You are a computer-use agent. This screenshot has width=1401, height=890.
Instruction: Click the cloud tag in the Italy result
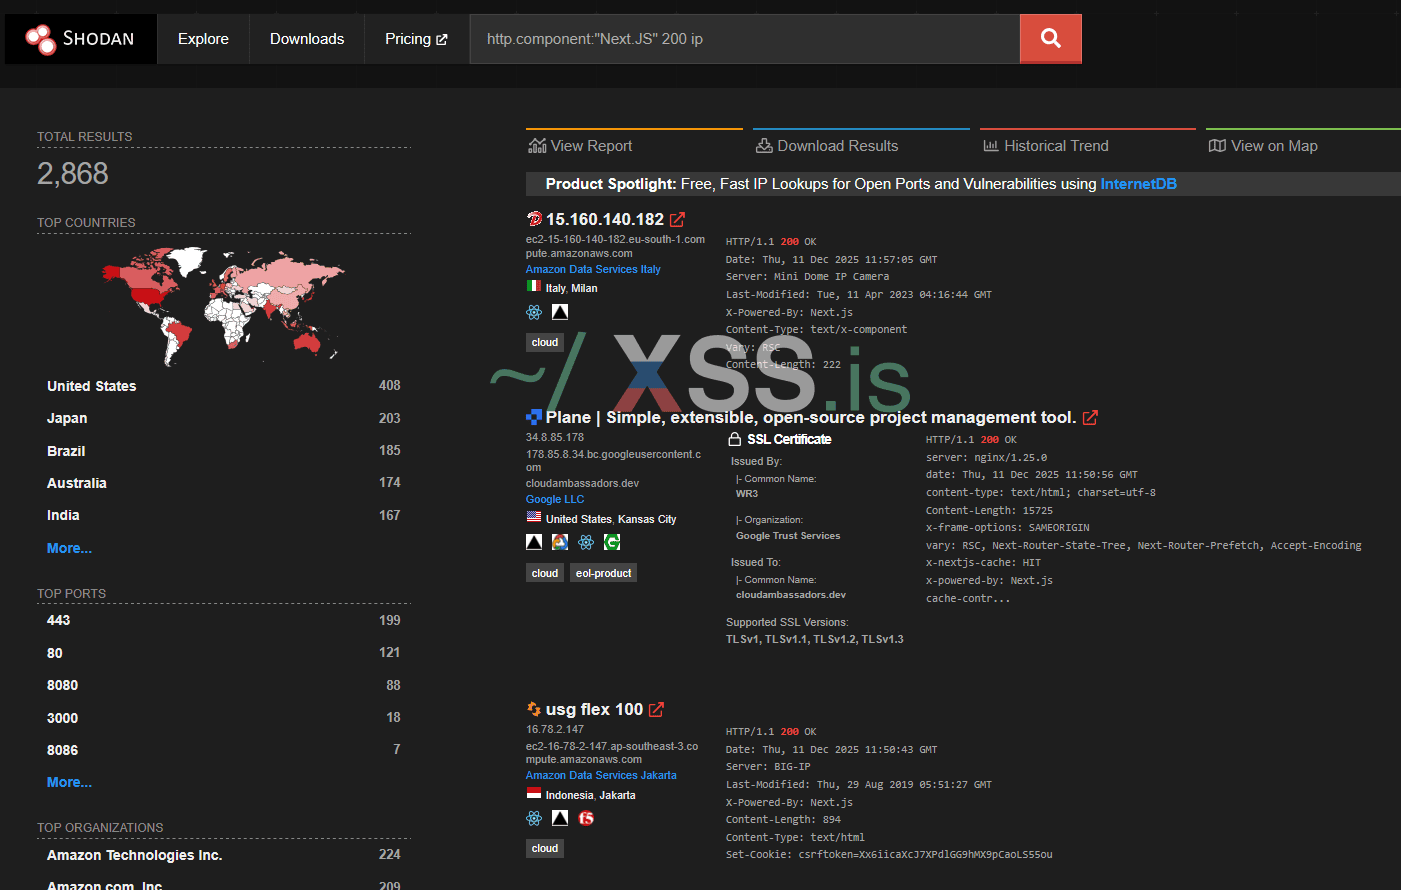[x=545, y=342]
